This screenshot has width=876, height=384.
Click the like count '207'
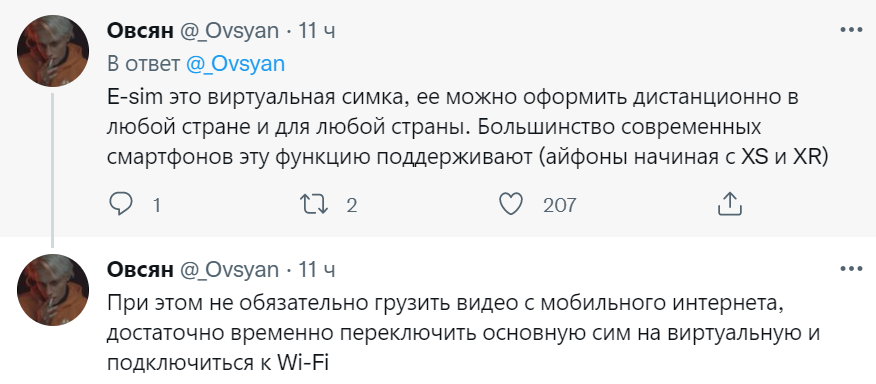pos(559,206)
